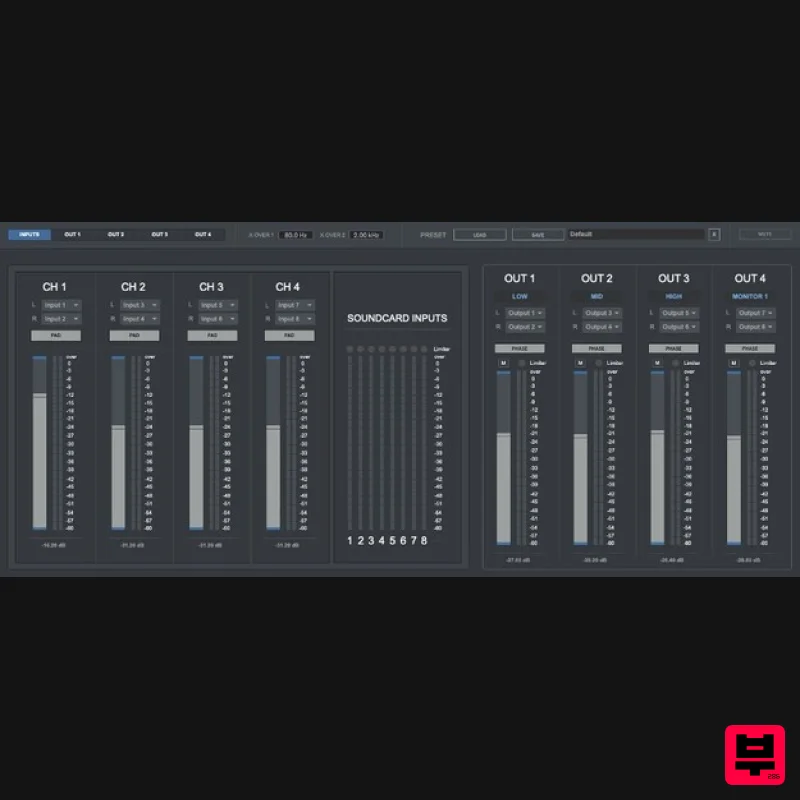Click the Limiter indicator on OUT 1
Viewport: 800px width, 800px height.
click(x=524, y=362)
